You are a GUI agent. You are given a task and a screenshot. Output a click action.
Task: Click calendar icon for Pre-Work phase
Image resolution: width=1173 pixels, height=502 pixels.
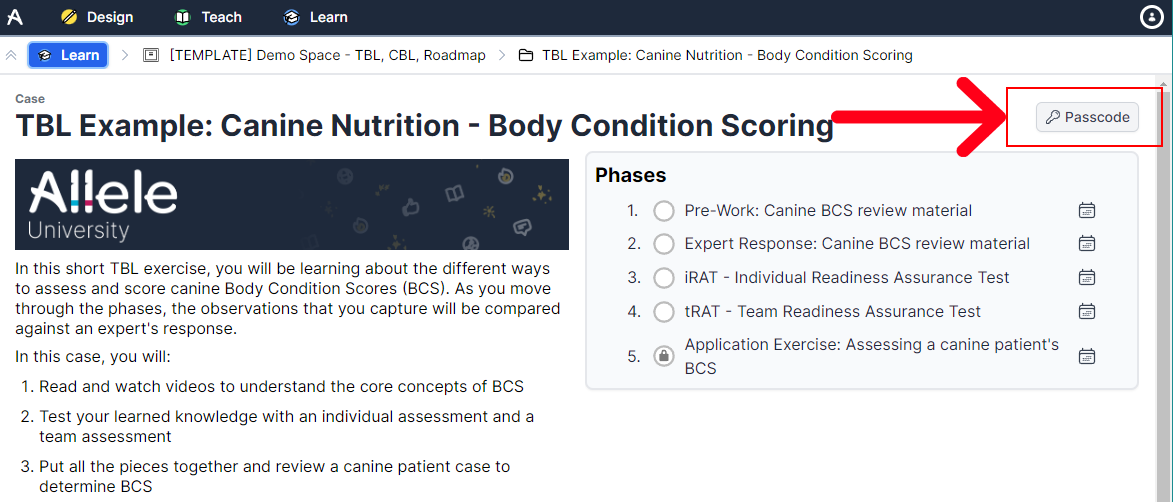[1087, 210]
